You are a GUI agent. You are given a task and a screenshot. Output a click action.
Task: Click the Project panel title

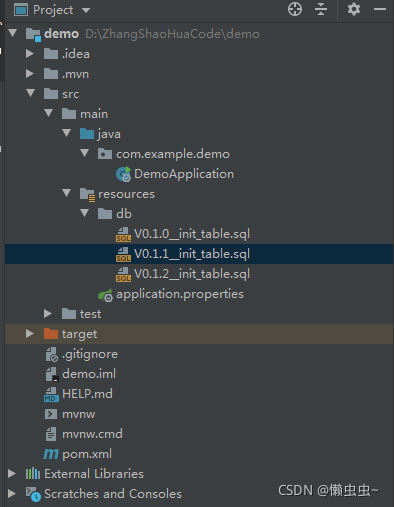pyautogui.click(x=53, y=10)
